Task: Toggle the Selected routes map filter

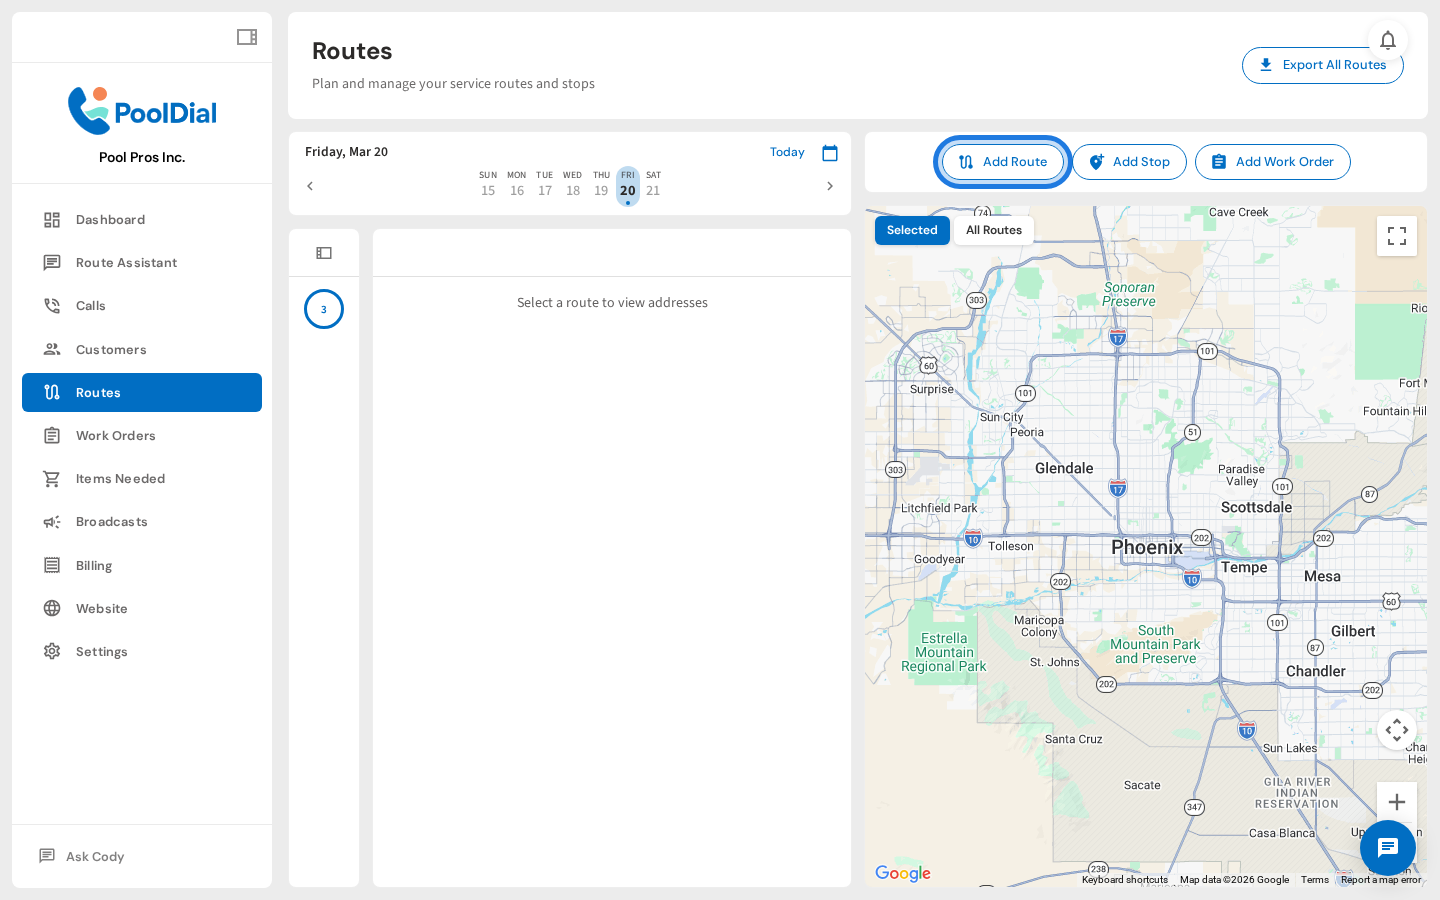Action: click(x=912, y=230)
